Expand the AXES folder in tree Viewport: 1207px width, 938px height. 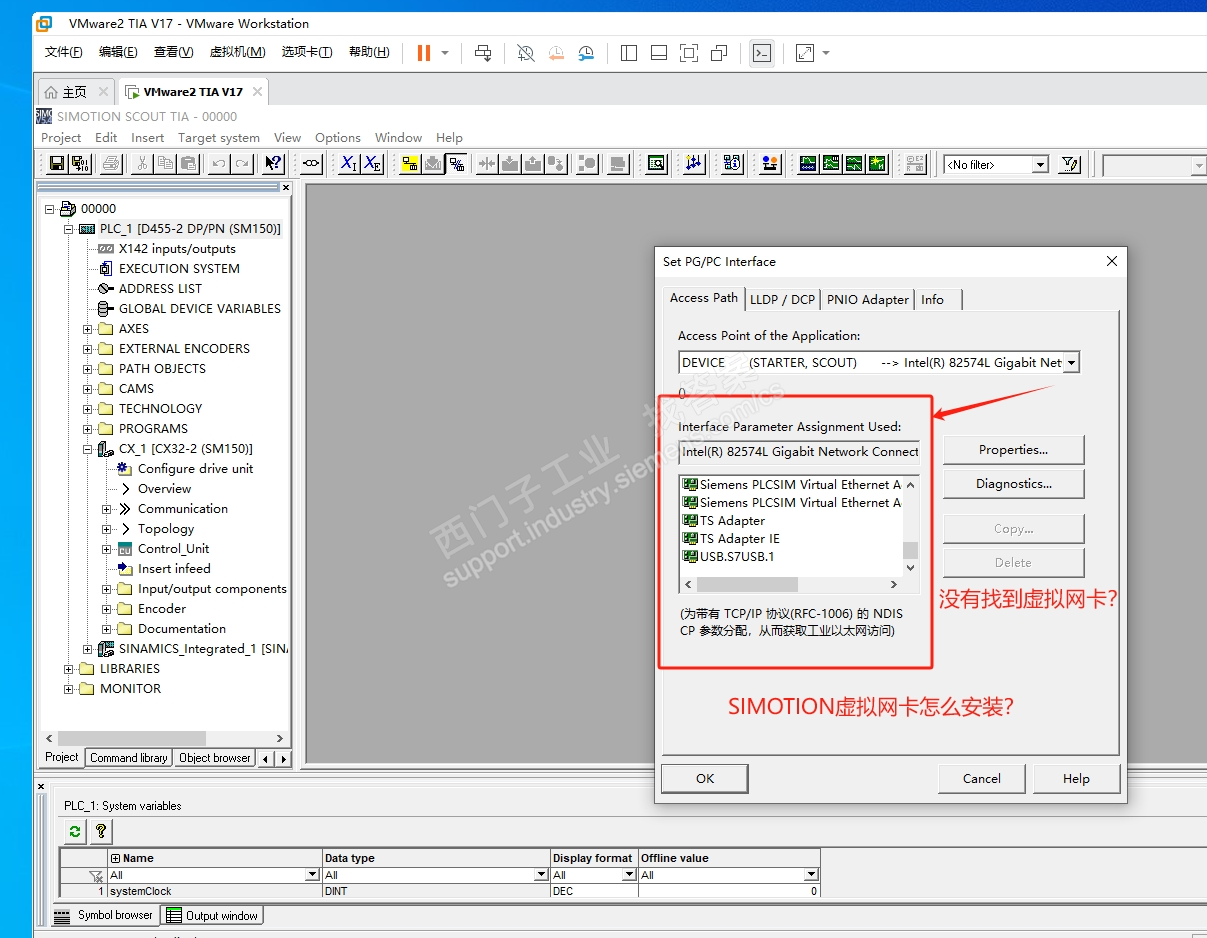tap(88, 329)
